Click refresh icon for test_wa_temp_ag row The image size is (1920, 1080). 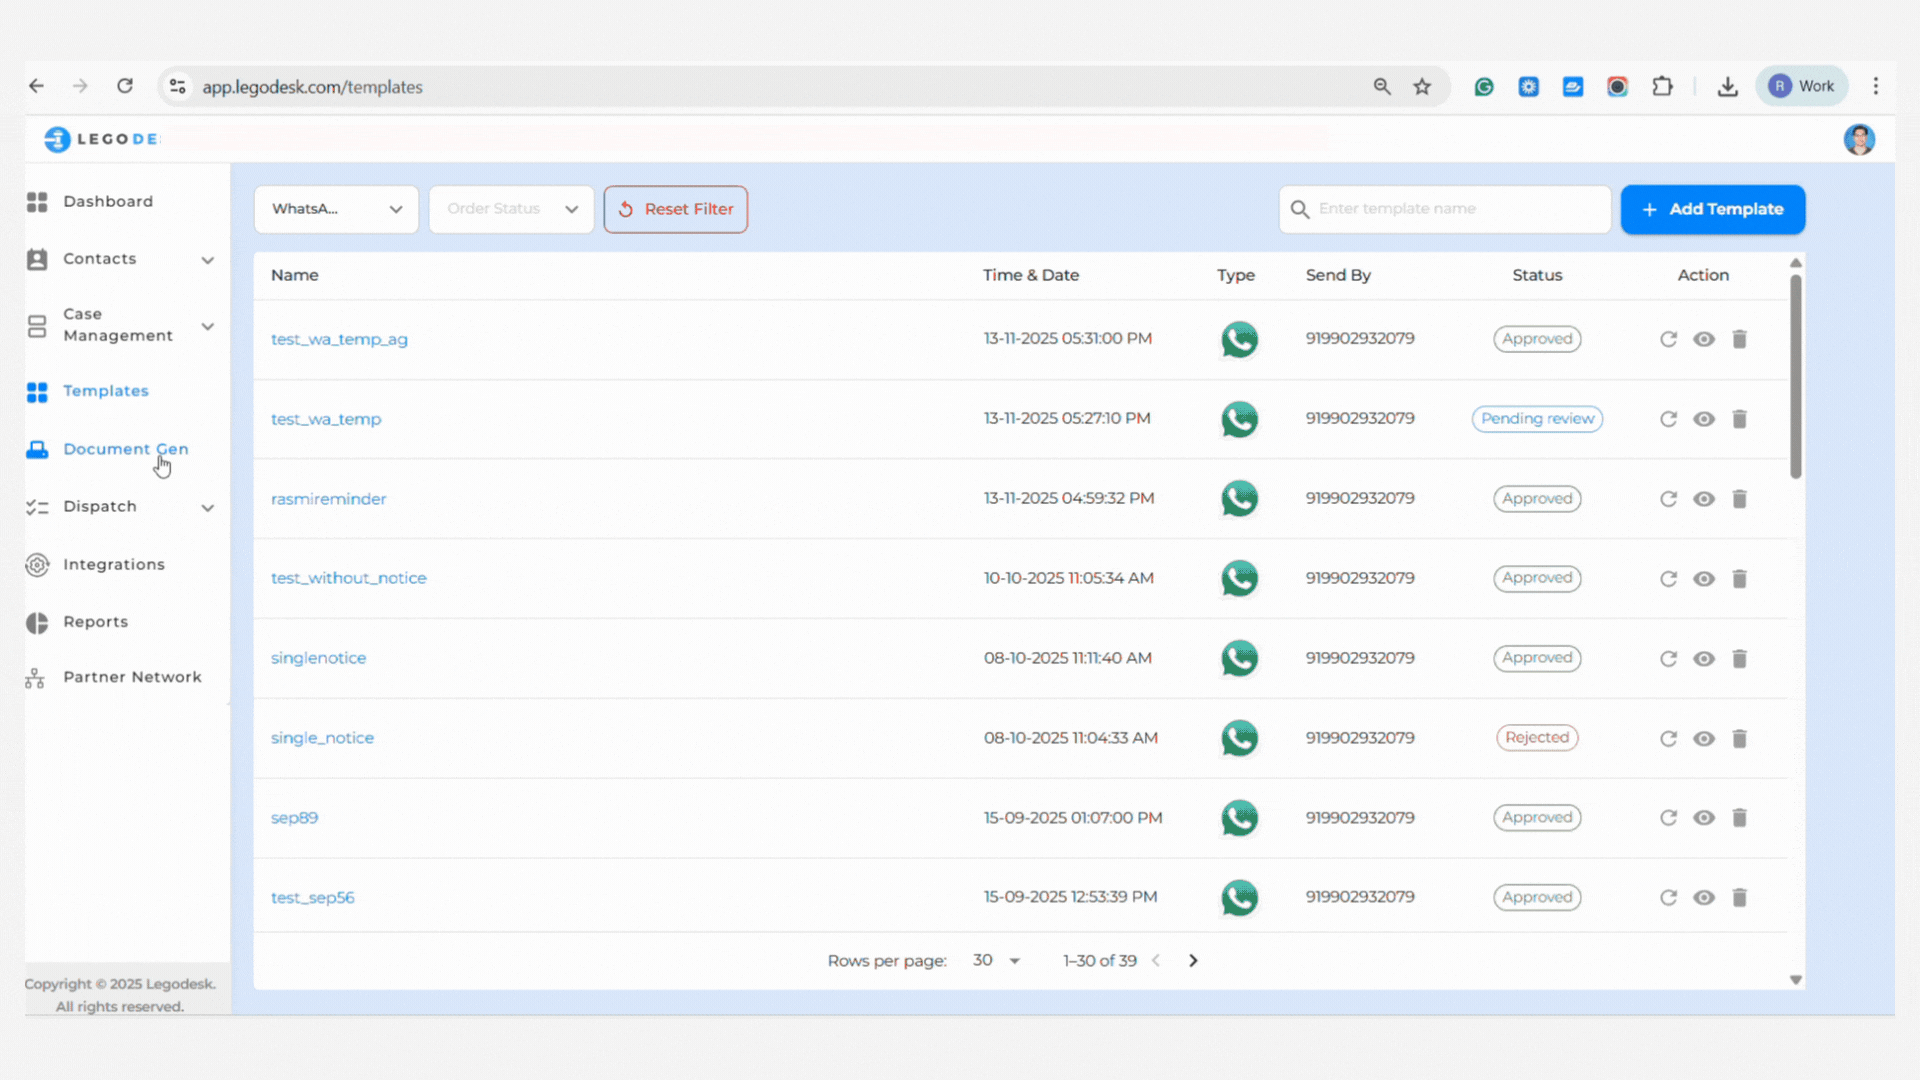point(1668,339)
